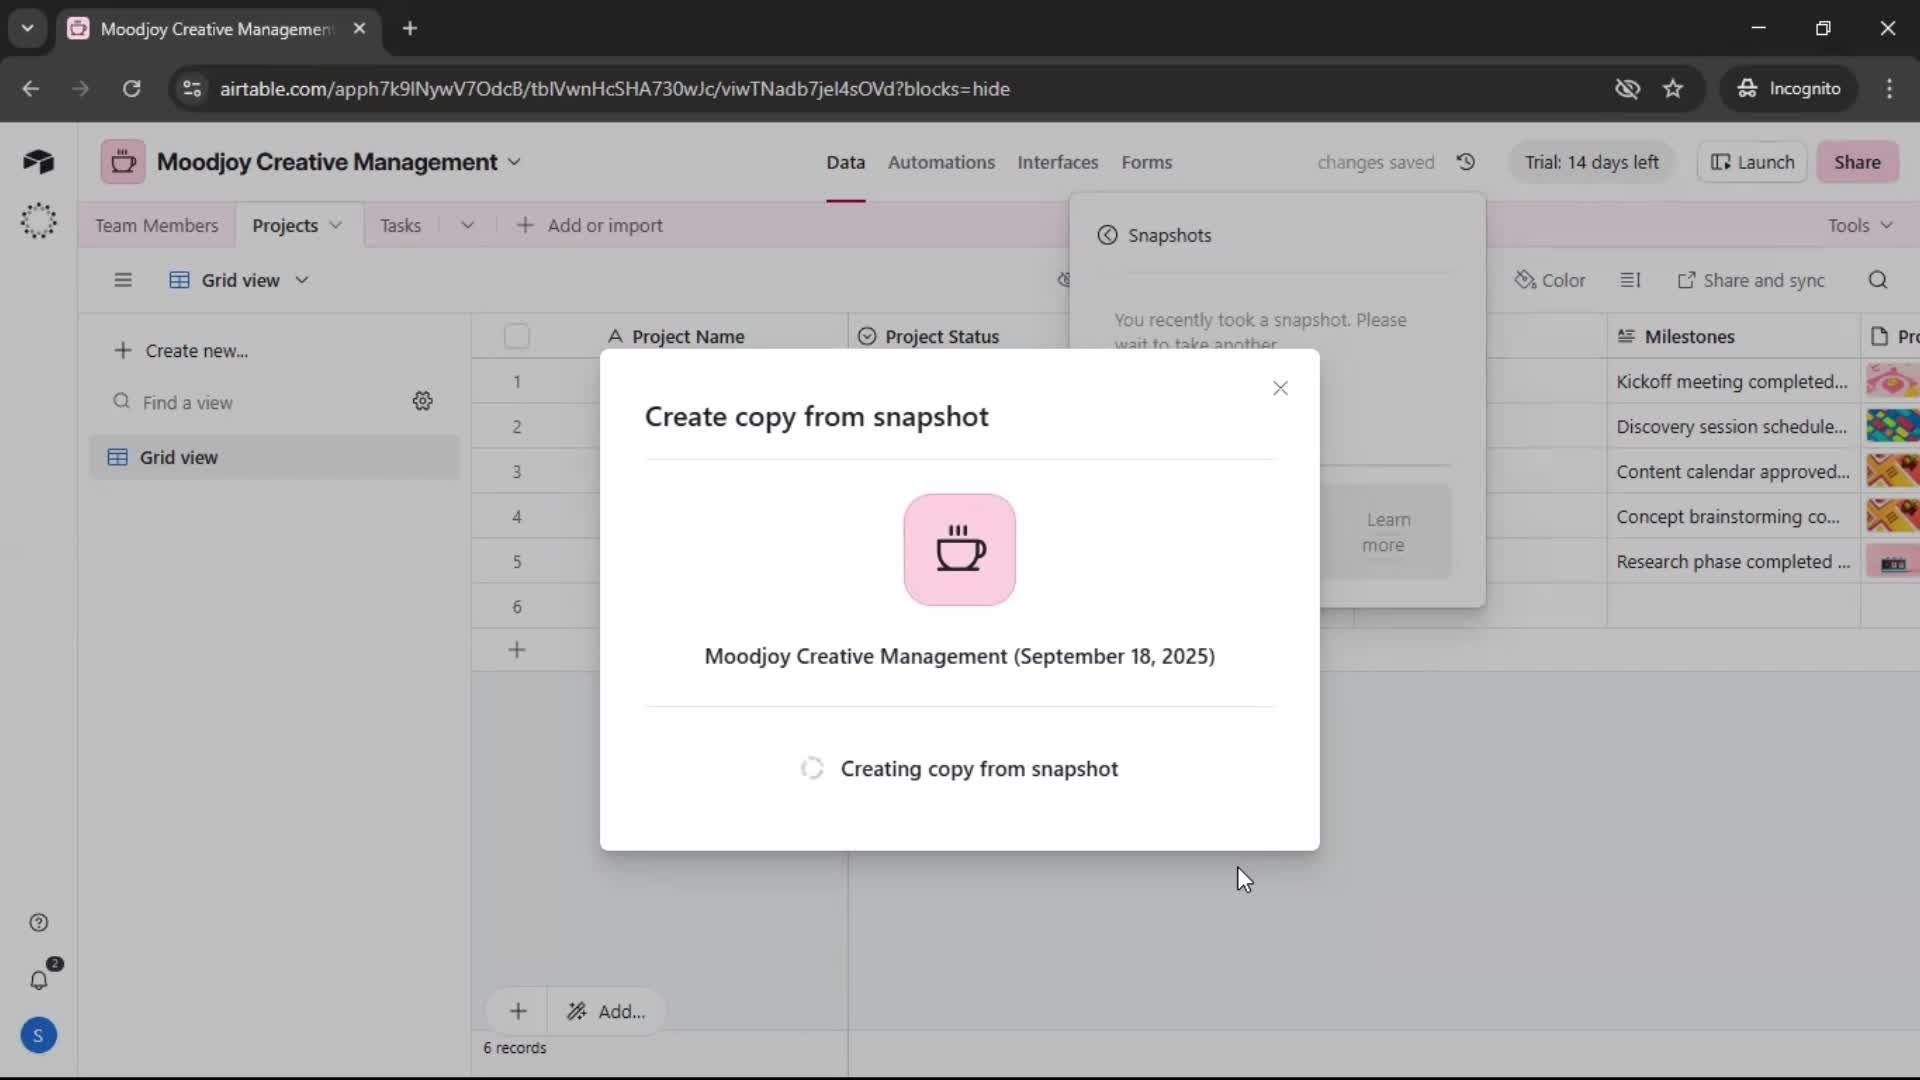The image size is (1920, 1080).
Task: Click the Launch button
Action: point(1752,162)
